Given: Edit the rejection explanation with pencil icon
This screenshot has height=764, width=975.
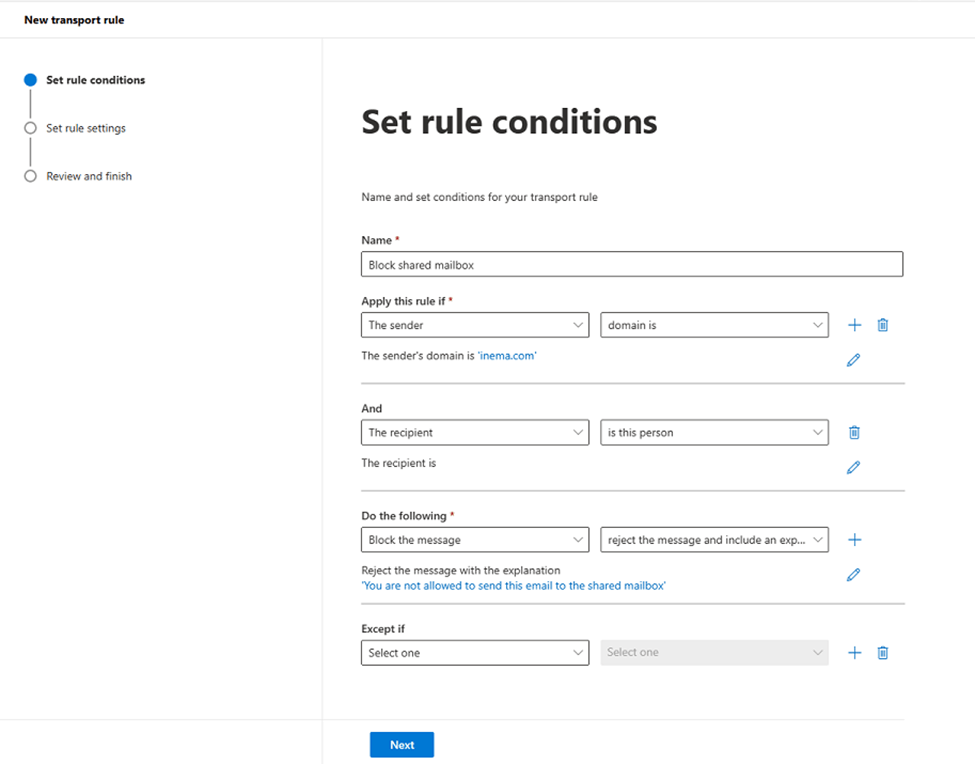Looking at the screenshot, I should click(x=853, y=575).
